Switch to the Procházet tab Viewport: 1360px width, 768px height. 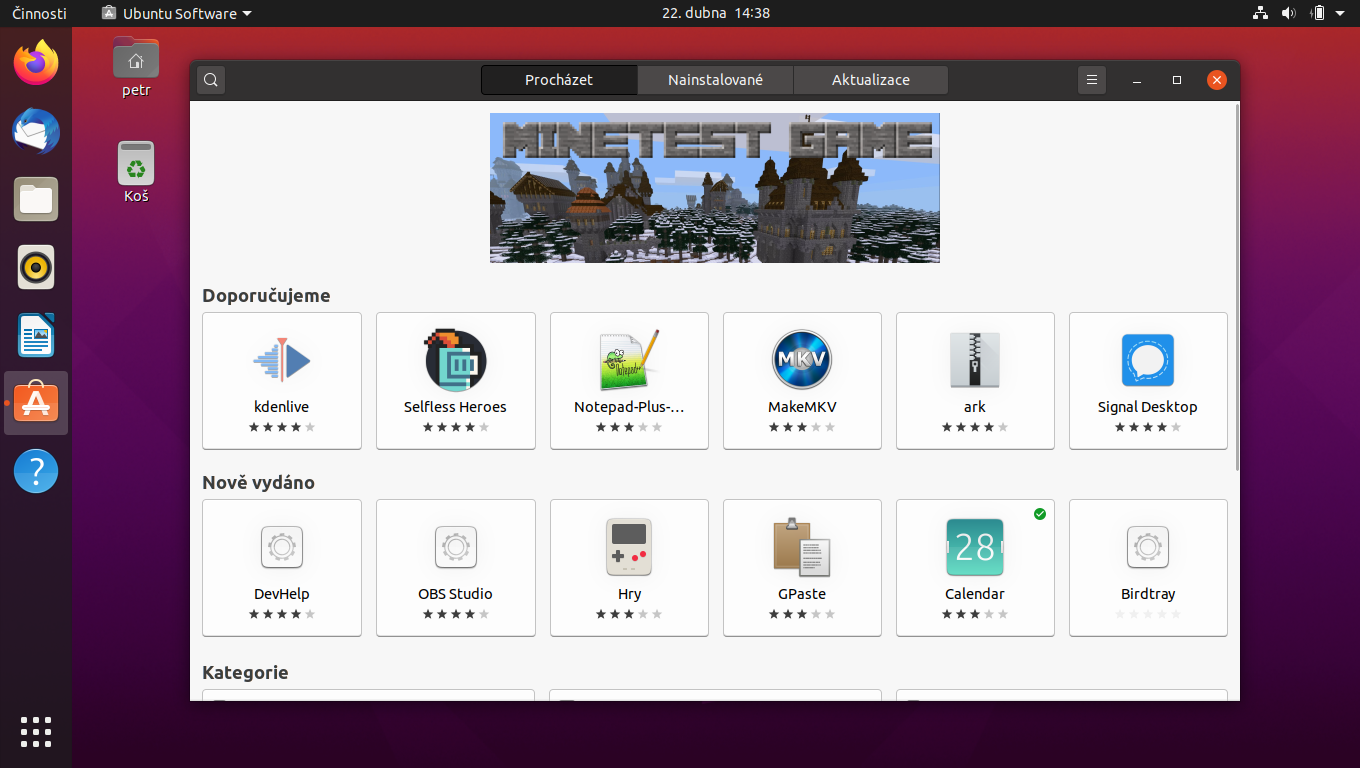559,80
